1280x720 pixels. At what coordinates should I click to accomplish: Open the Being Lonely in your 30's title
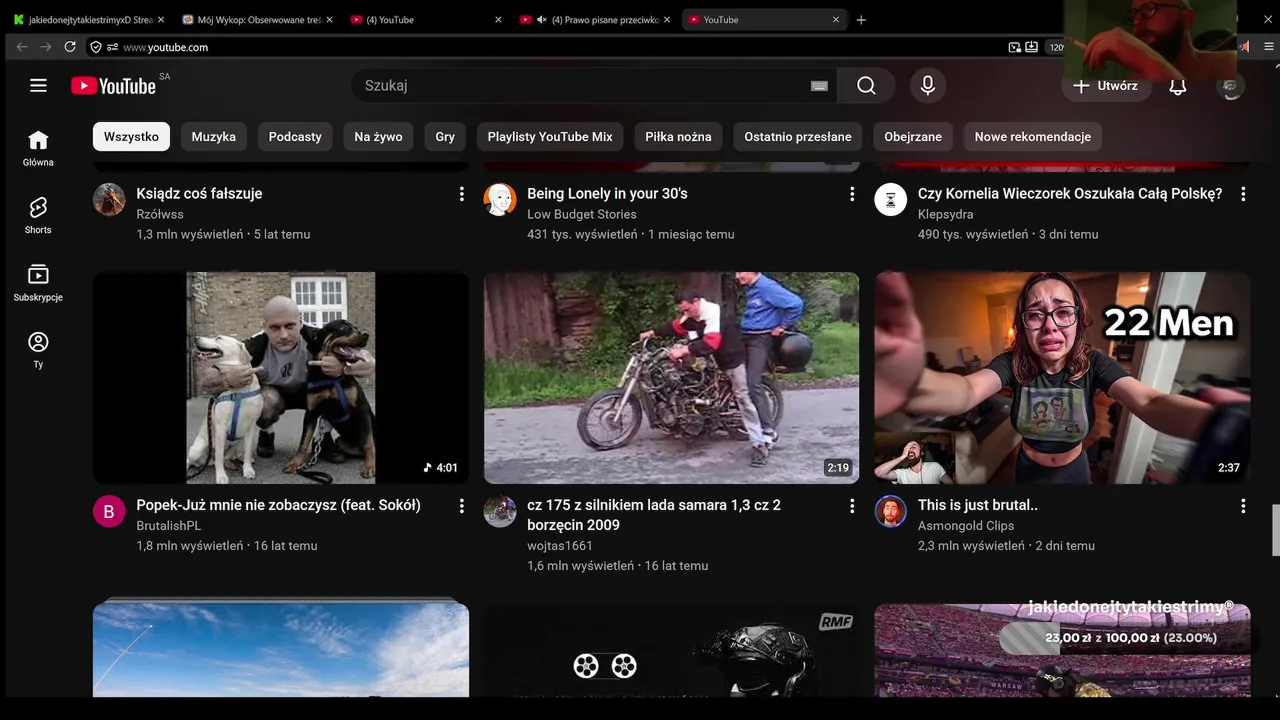[x=607, y=194]
